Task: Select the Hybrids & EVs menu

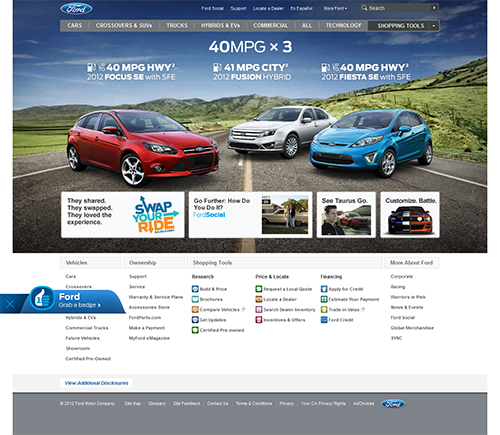Action: click(x=220, y=26)
